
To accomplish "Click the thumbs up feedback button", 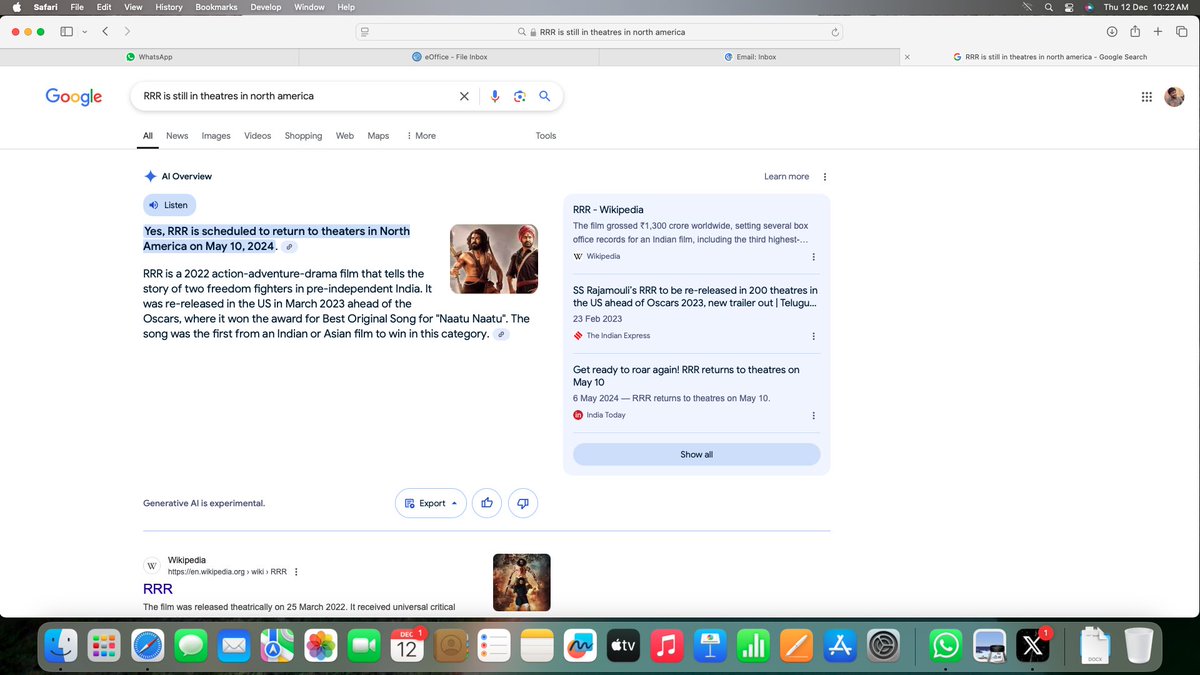I will click(487, 503).
